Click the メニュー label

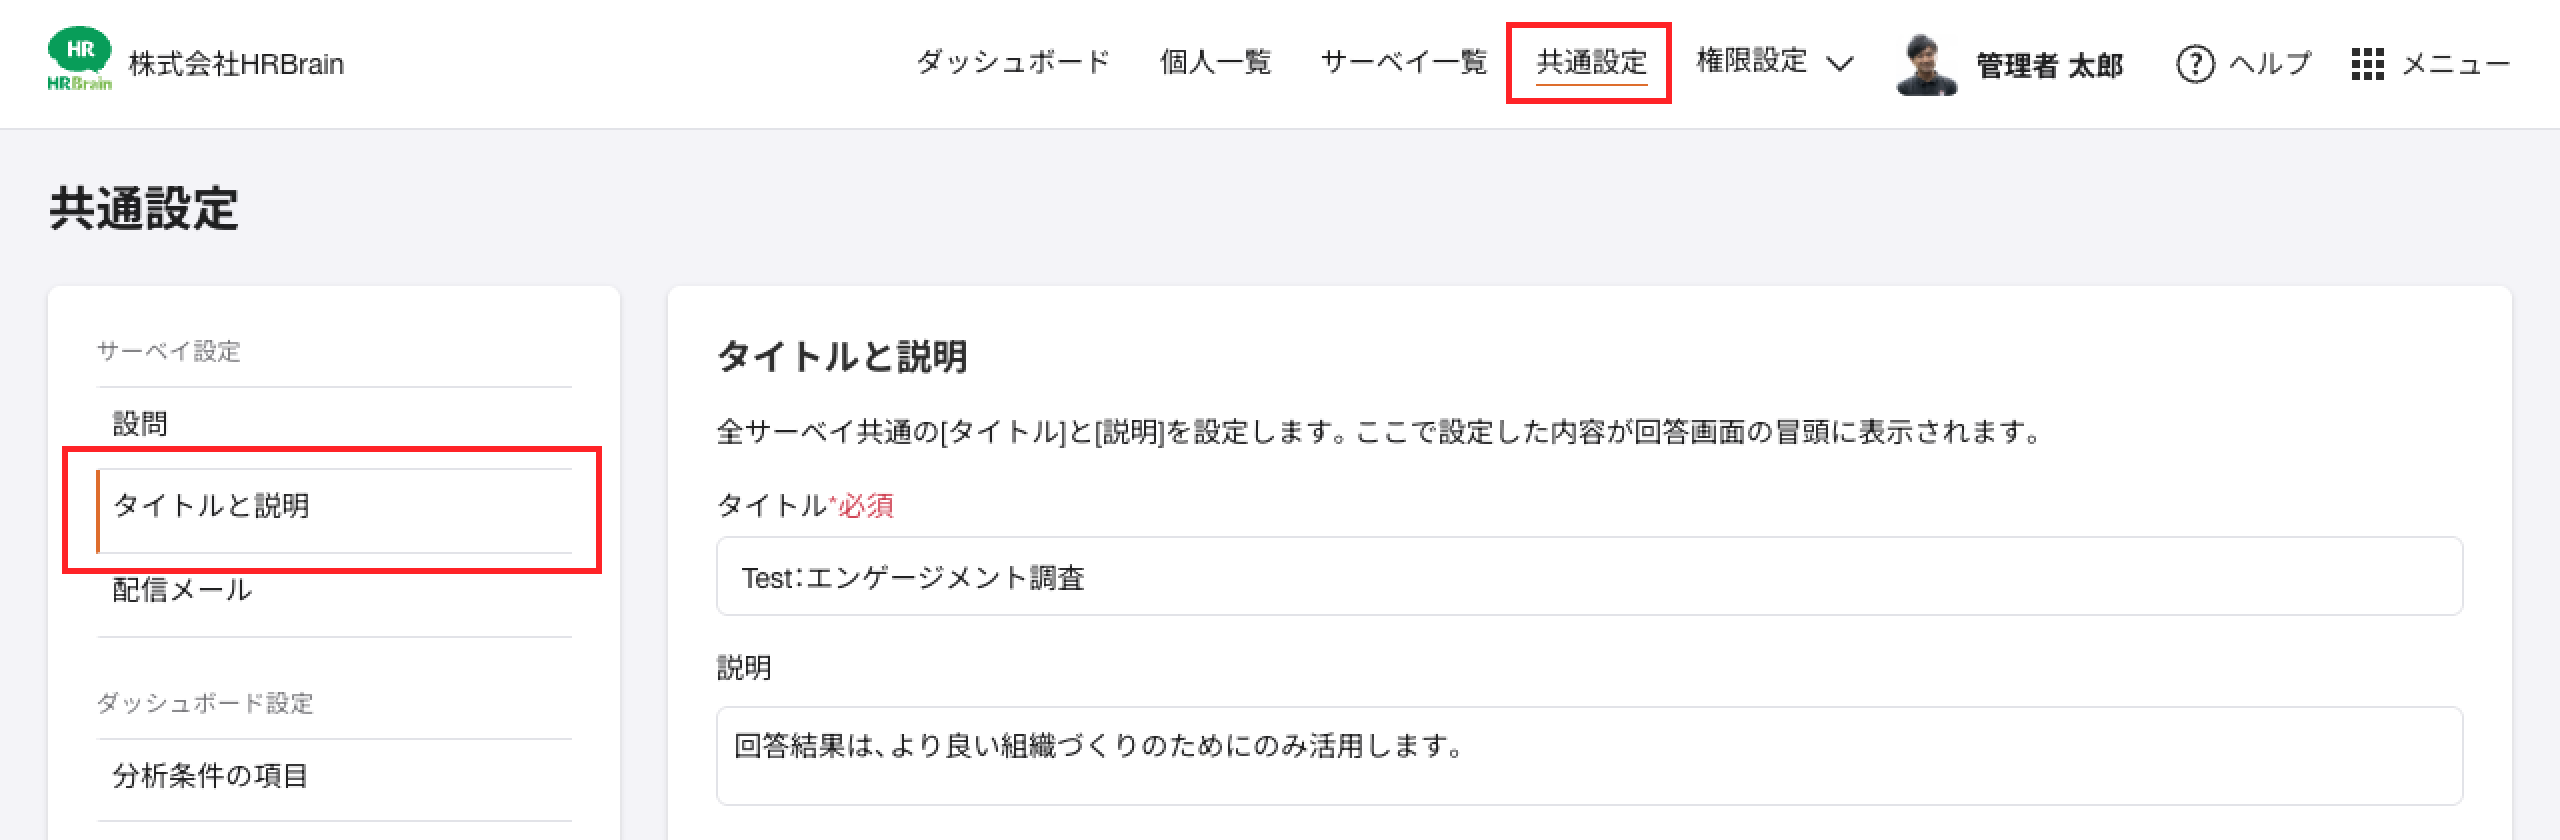pyautogui.click(x=2455, y=64)
